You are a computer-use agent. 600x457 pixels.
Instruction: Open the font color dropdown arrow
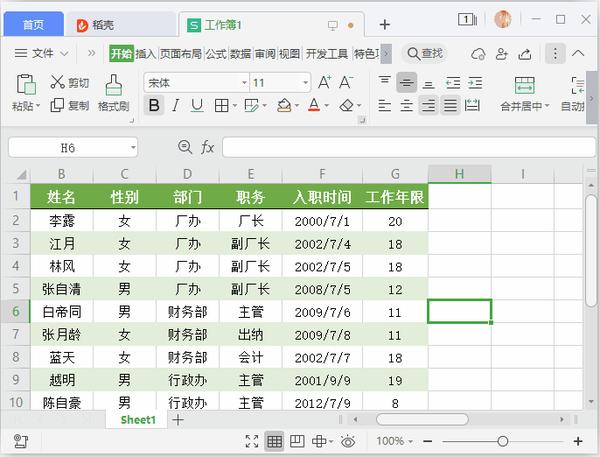326,106
